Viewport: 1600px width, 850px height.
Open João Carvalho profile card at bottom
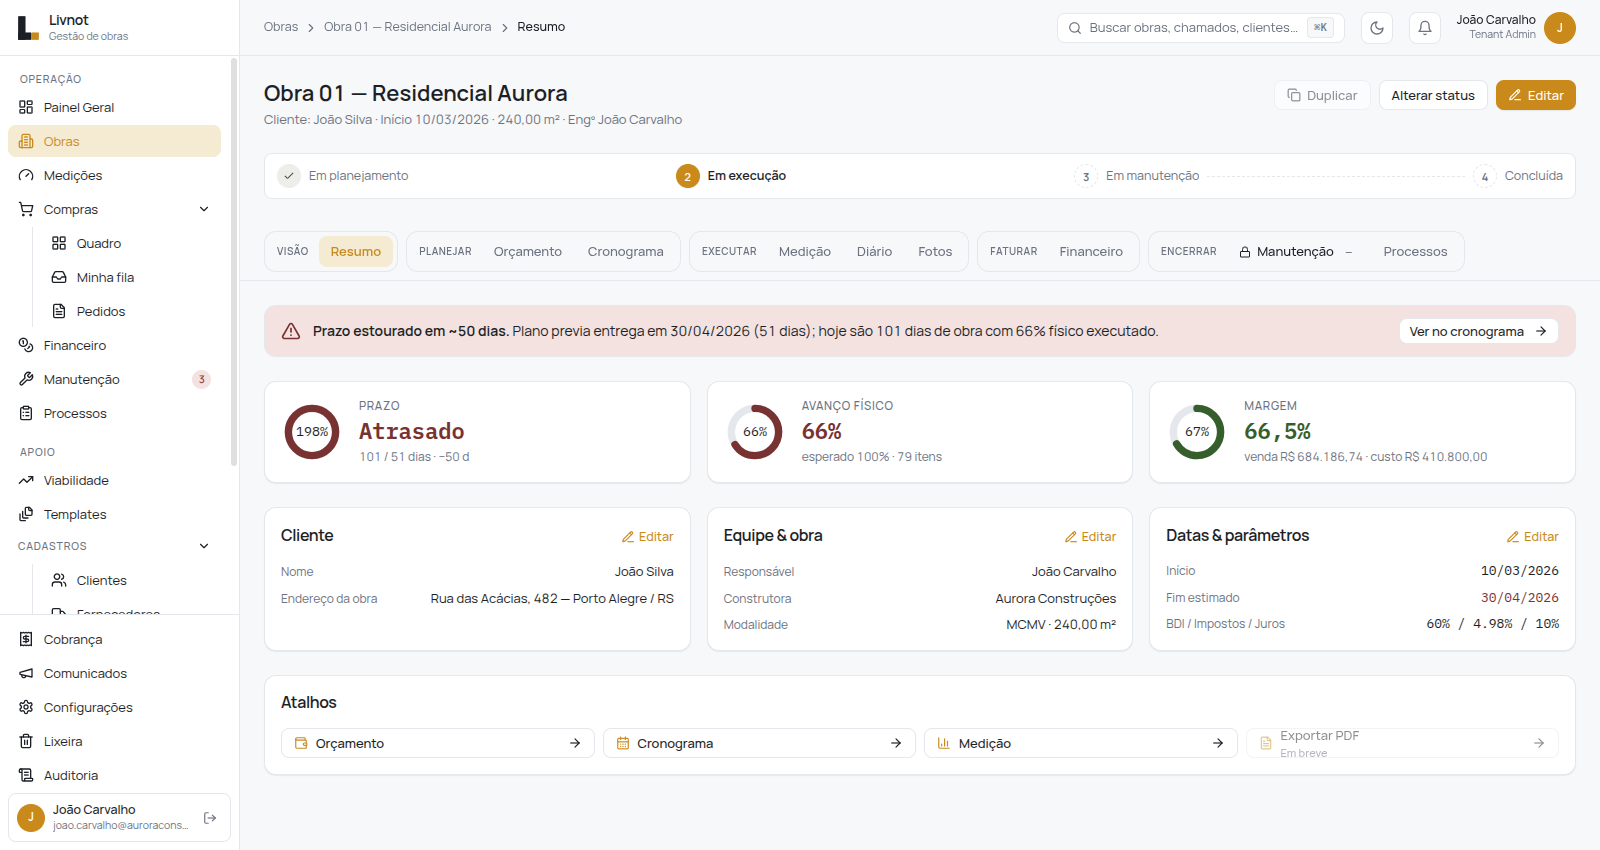click(119, 818)
